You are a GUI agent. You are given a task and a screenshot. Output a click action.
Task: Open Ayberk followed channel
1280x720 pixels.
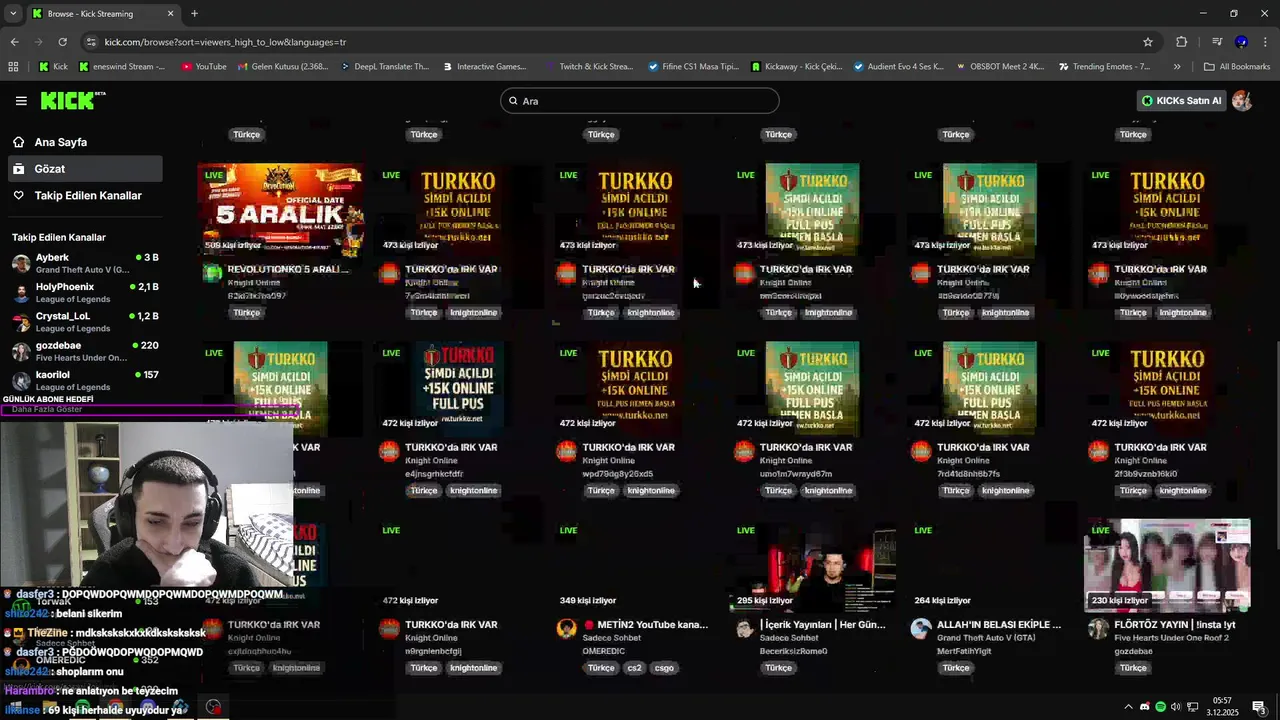[85, 263]
